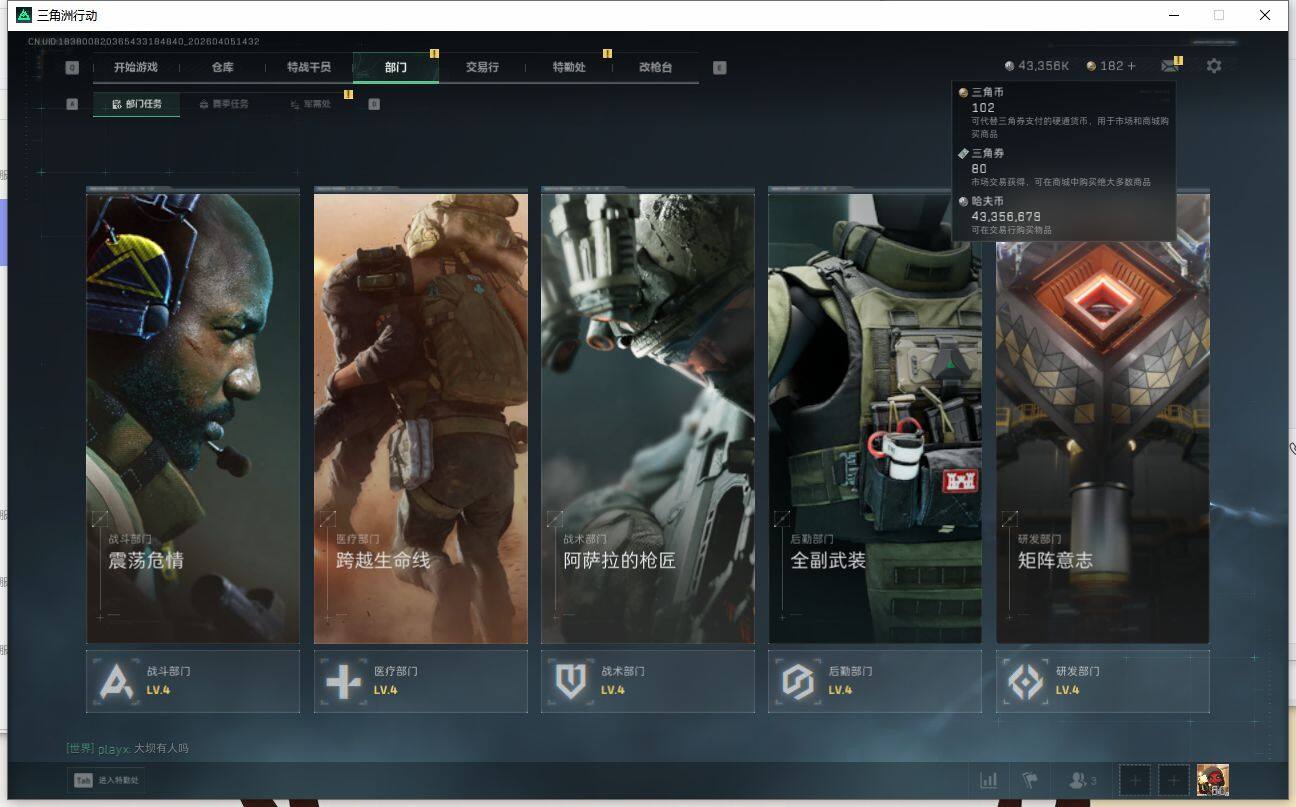Image resolution: width=1296 pixels, height=807 pixels.
Task: Open the 军需处 sub-tab
Action: (310, 104)
